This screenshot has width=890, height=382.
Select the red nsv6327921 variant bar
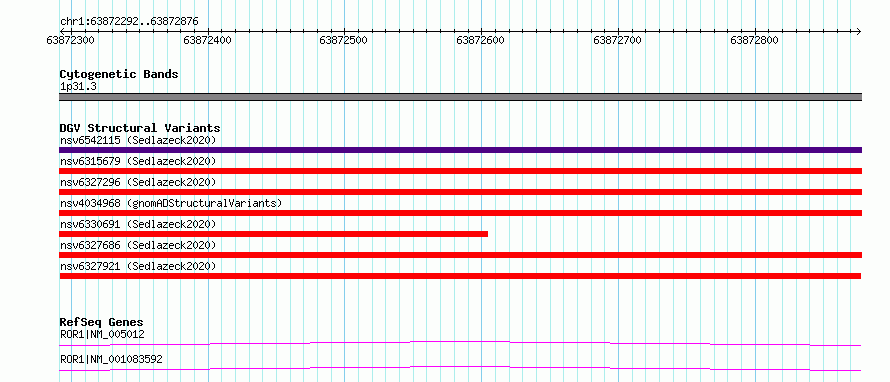pyautogui.click(x=460, y=276)
